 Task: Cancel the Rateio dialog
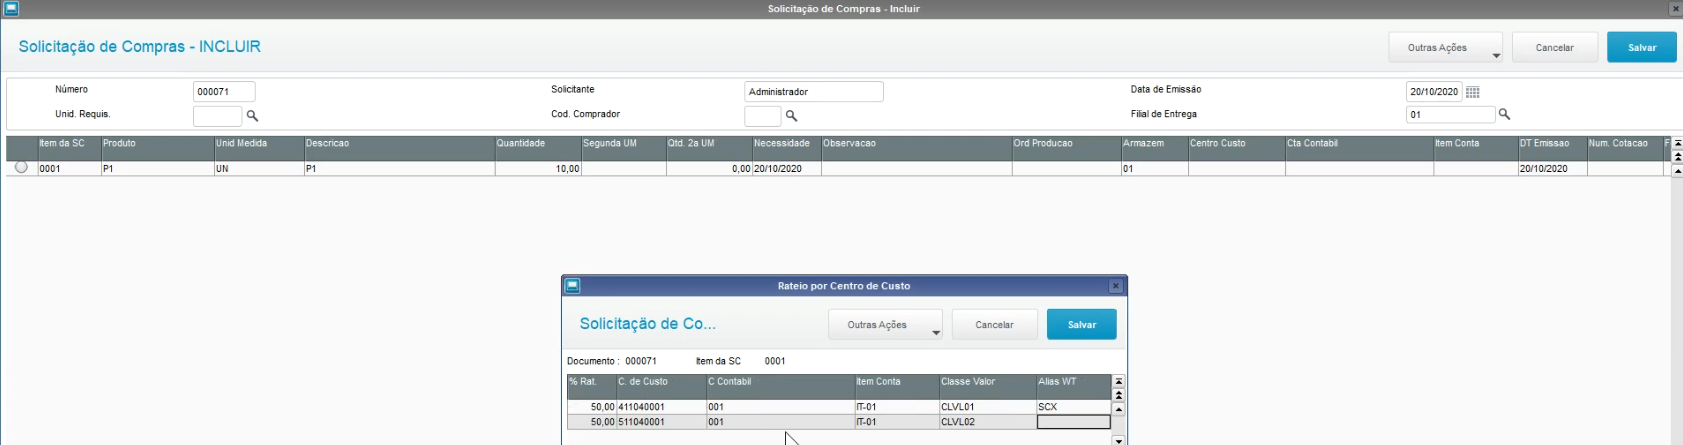pyautogui.click(x=994, y=325)
